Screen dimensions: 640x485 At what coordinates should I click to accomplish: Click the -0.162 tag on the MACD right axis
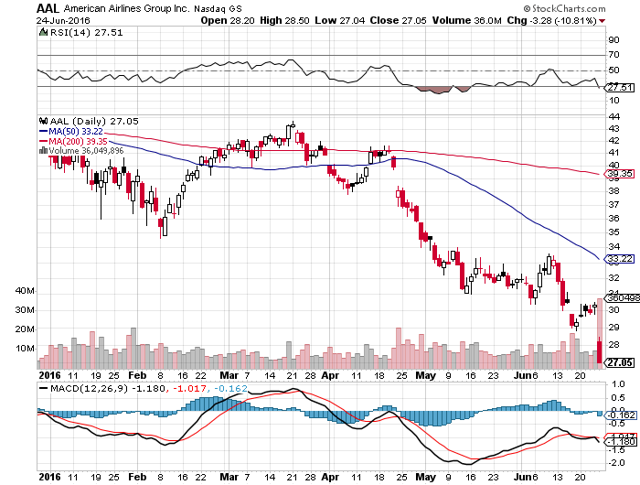(620, 415)
